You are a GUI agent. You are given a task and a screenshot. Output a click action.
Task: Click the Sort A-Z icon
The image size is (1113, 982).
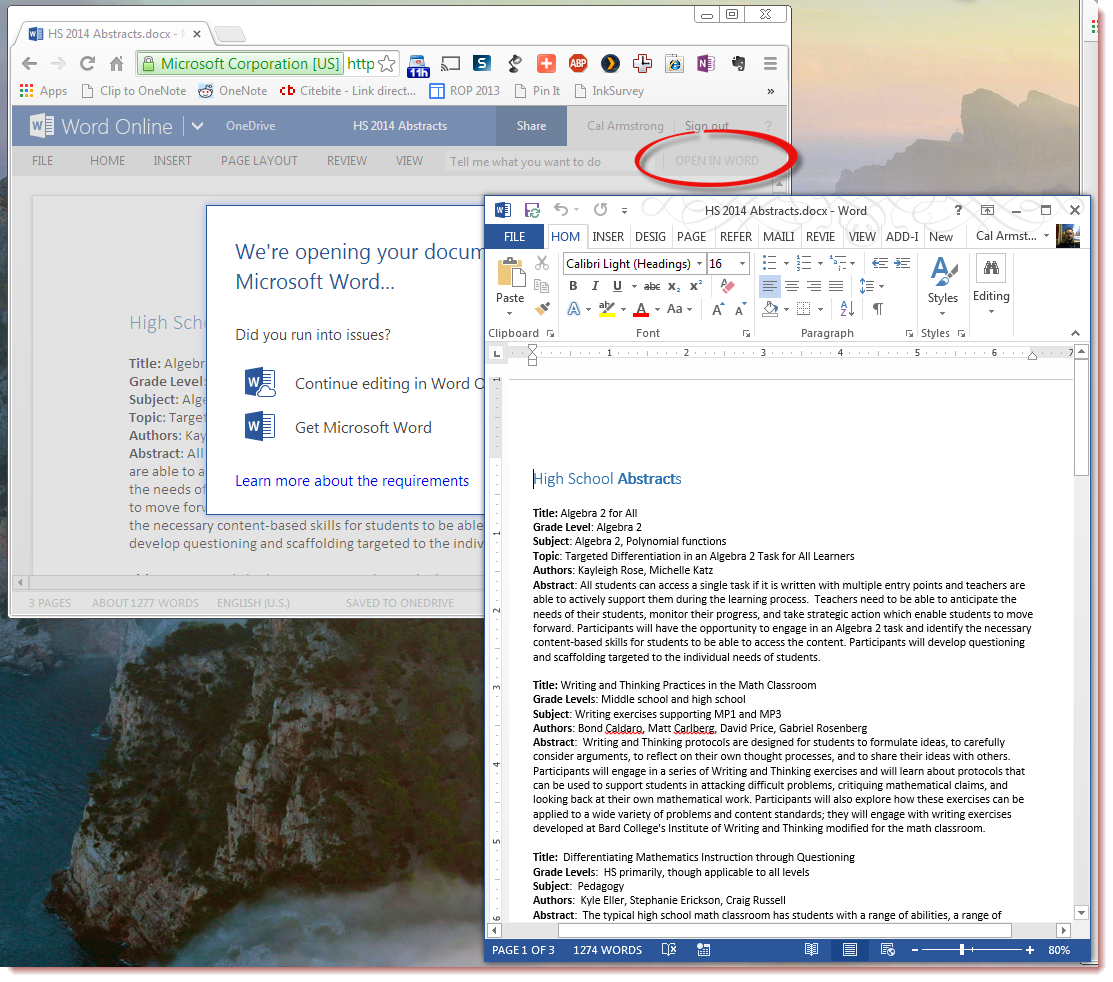point(847,309)
